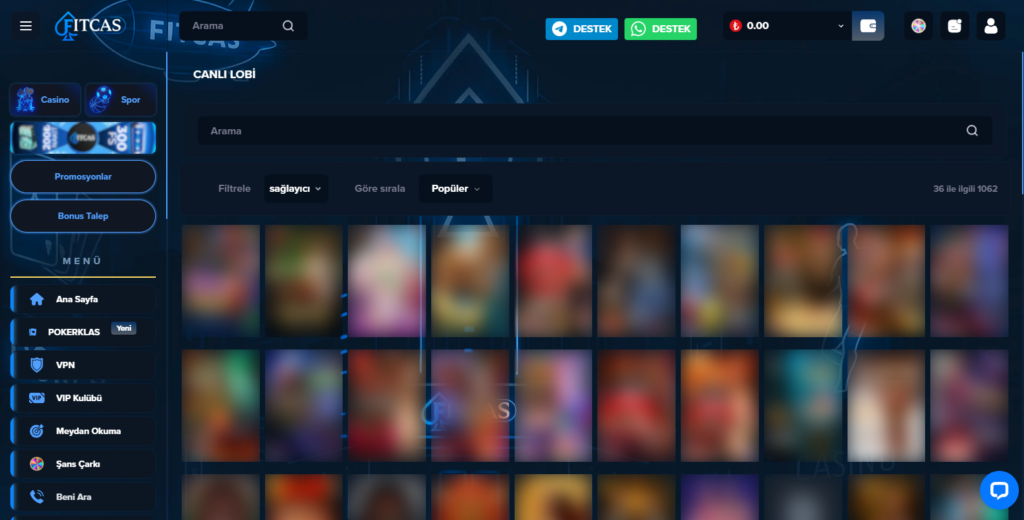1024x520 pixels.
Task: Open Ana Sayfa menu item
Action: [x=83, y=299]
